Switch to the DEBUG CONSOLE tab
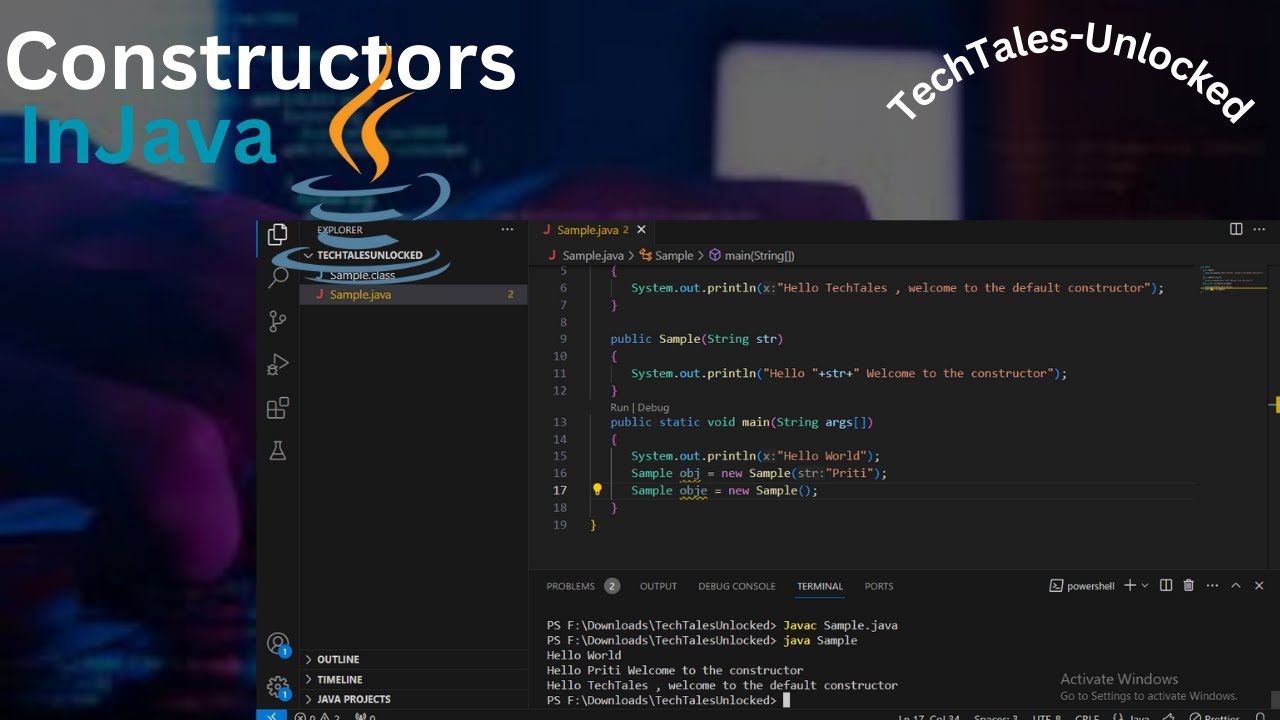This screenshot has height=720, width=1280. point(737,586)
